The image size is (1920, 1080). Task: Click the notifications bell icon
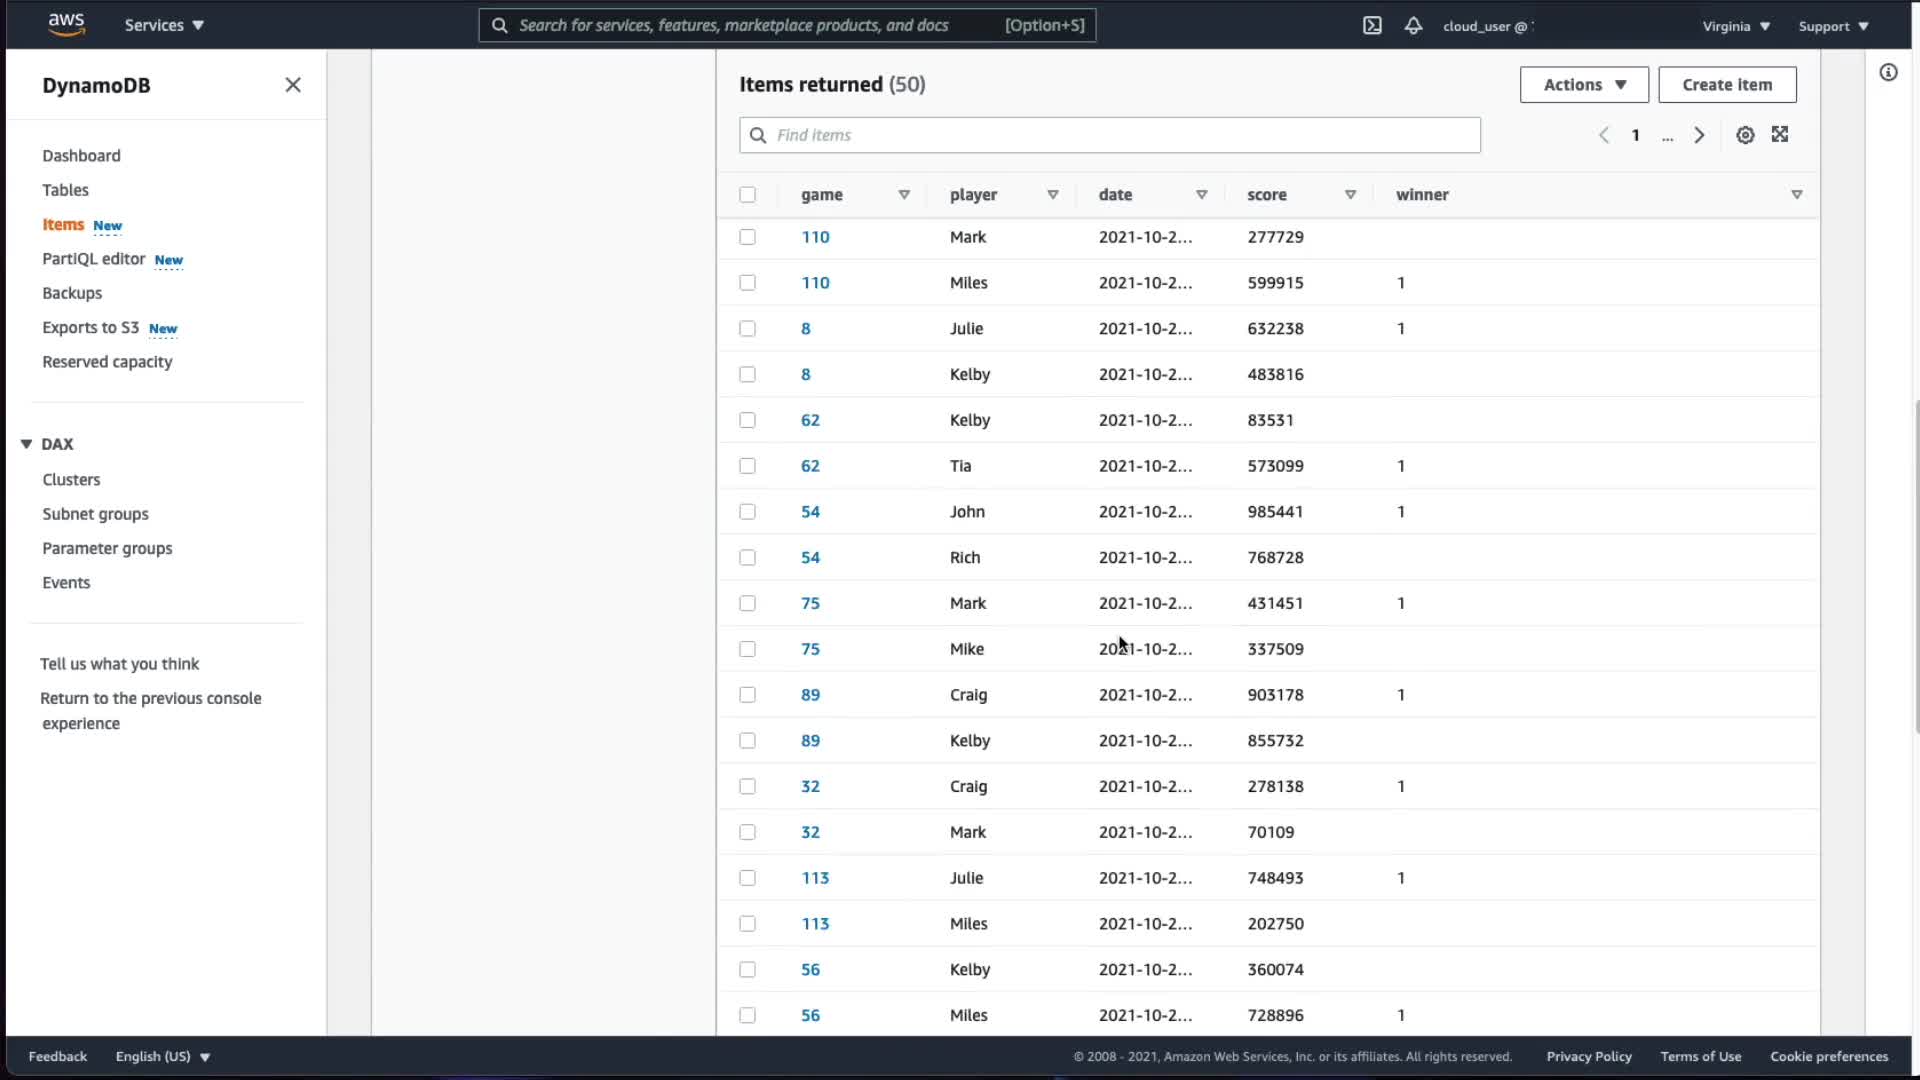(1413, 26)
